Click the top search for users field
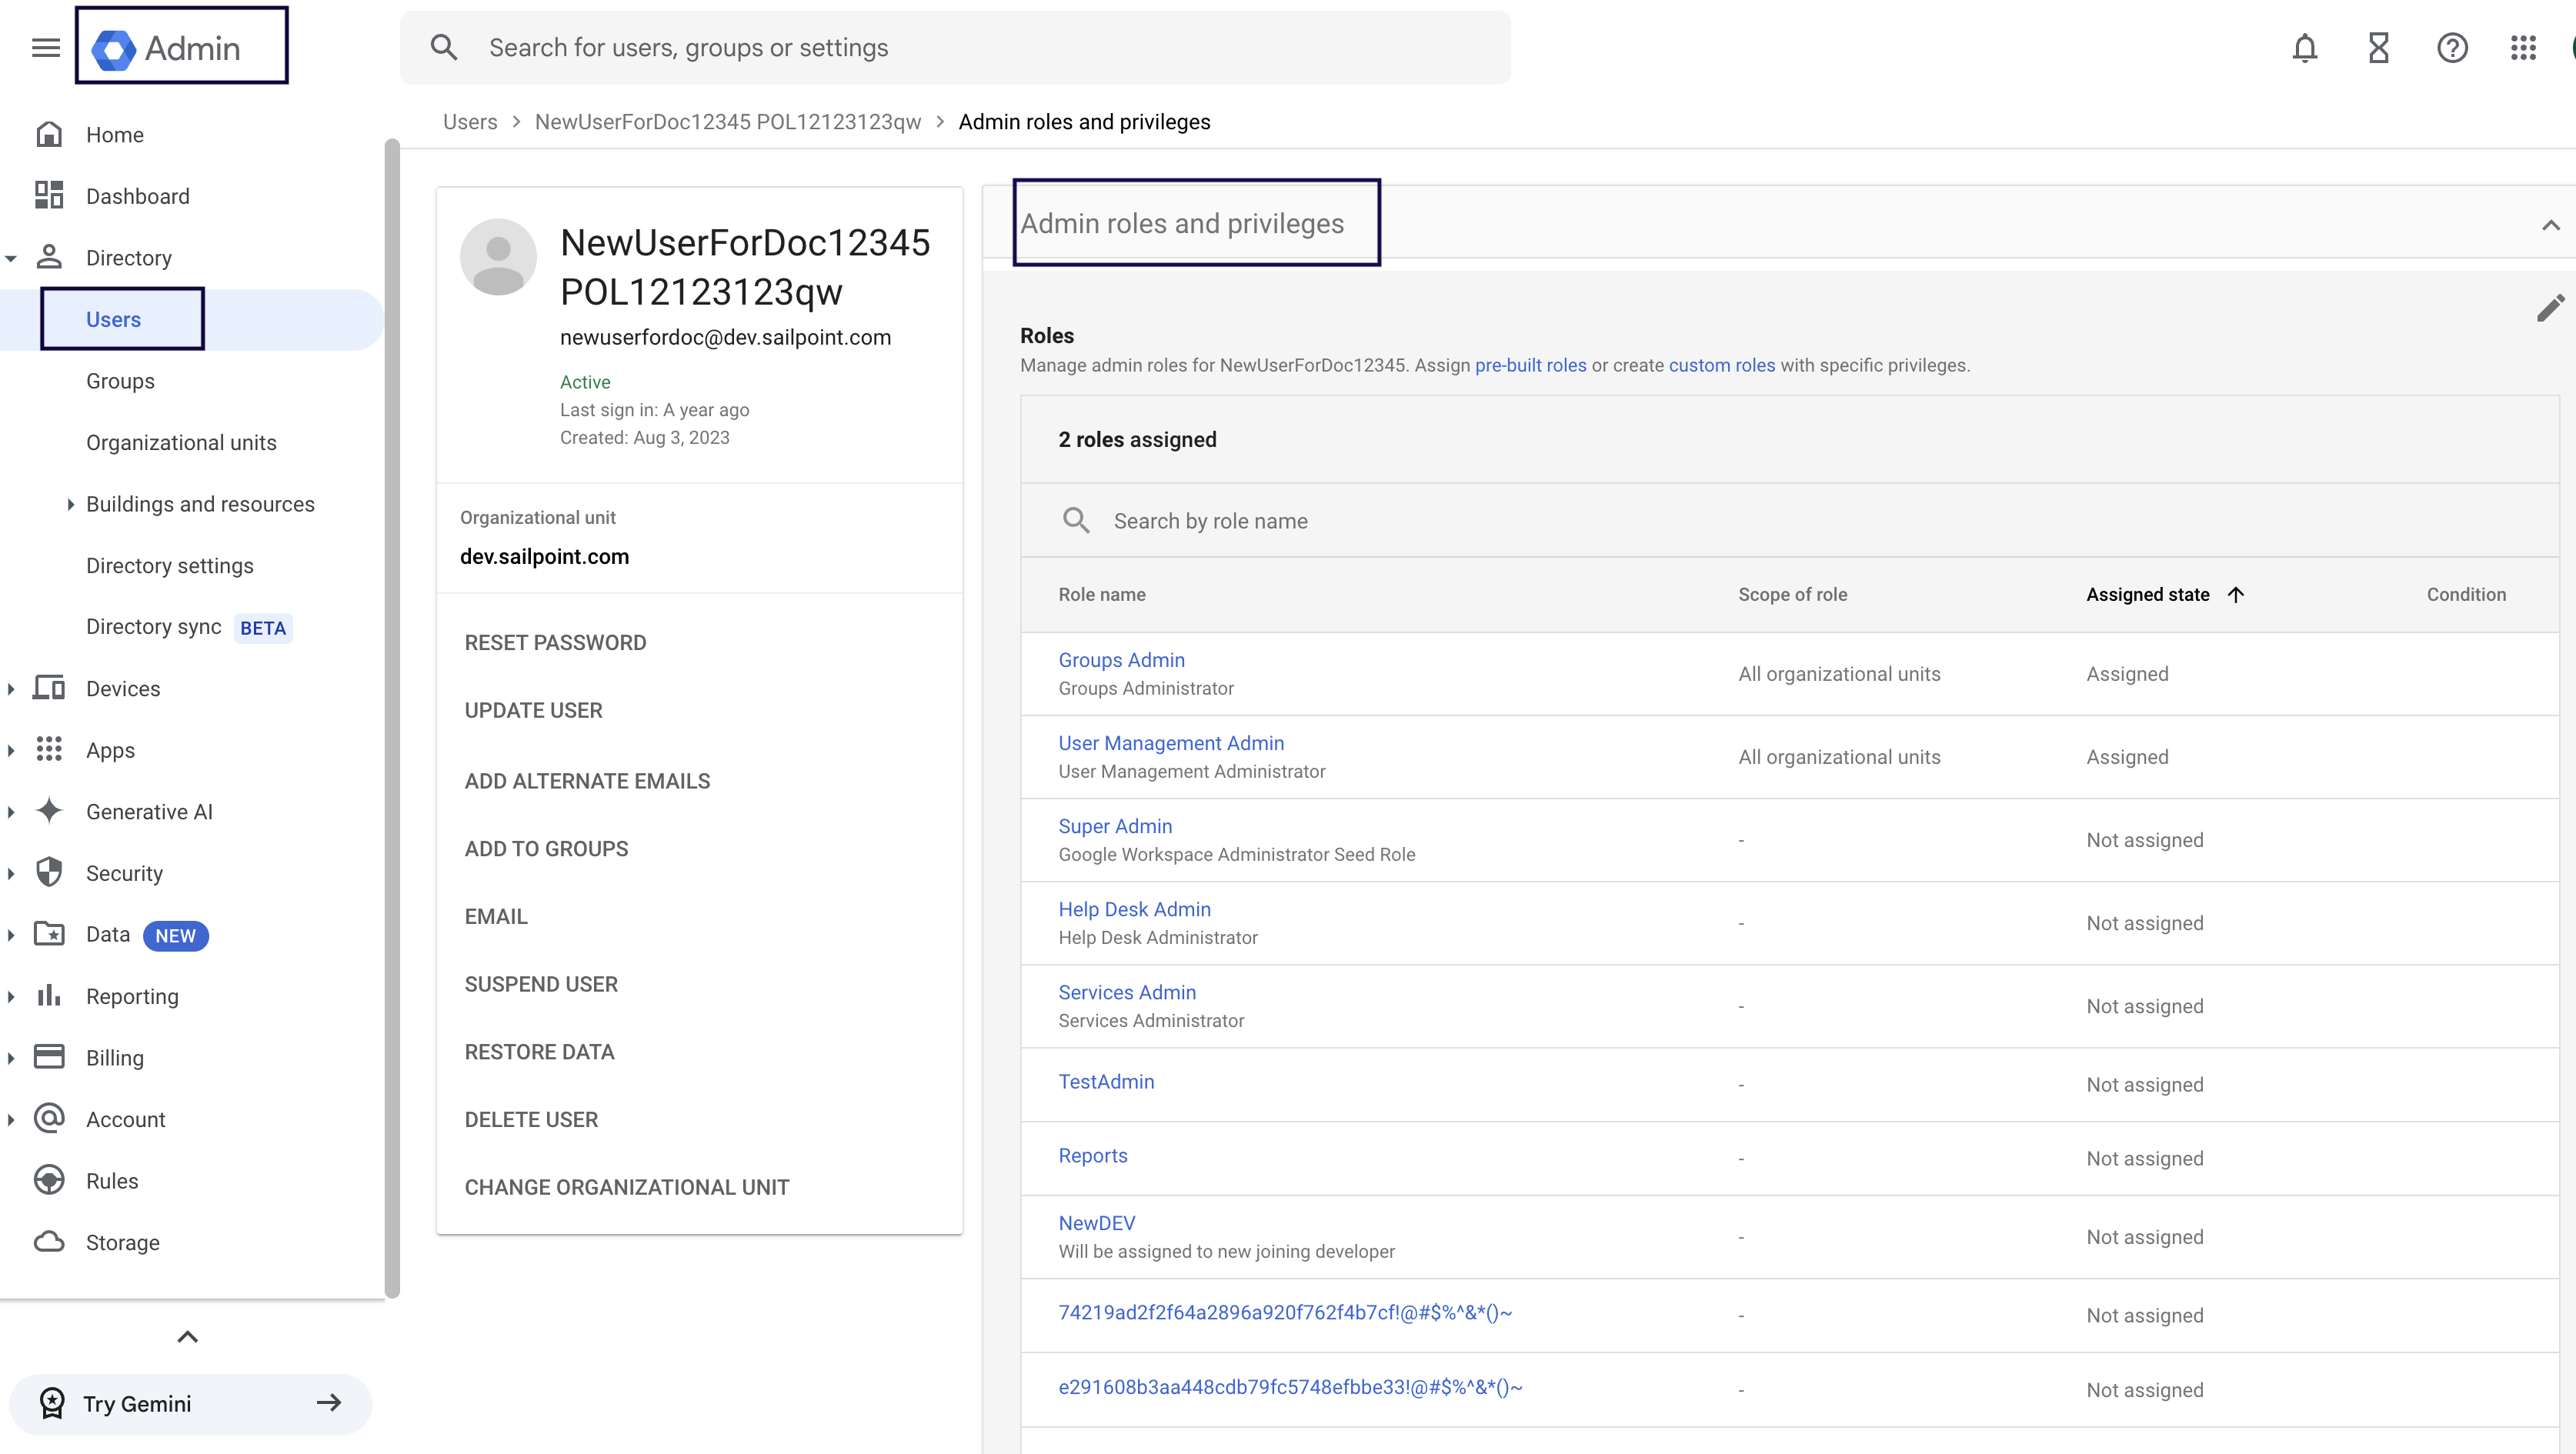The image size is (2576, 1454). 955,47
